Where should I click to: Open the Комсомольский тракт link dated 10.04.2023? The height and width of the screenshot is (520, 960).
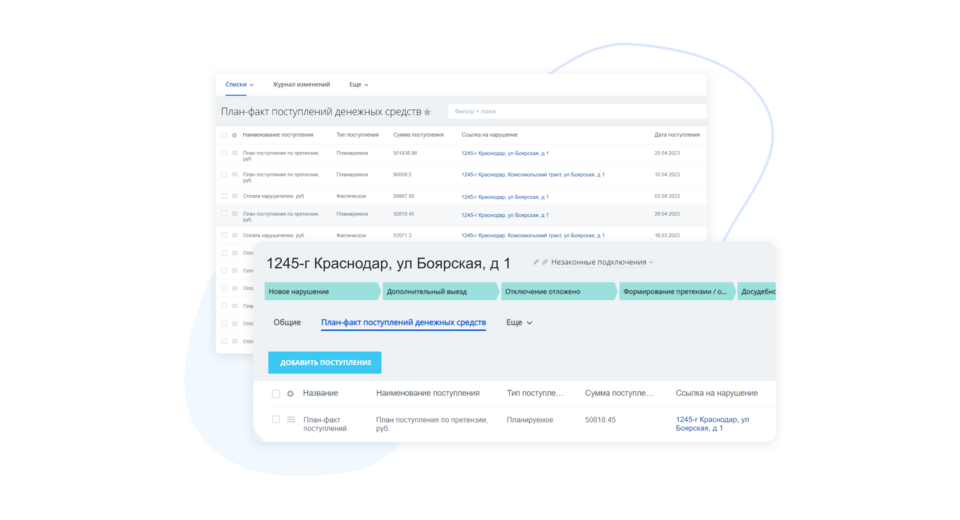click(x=533, y=175)
